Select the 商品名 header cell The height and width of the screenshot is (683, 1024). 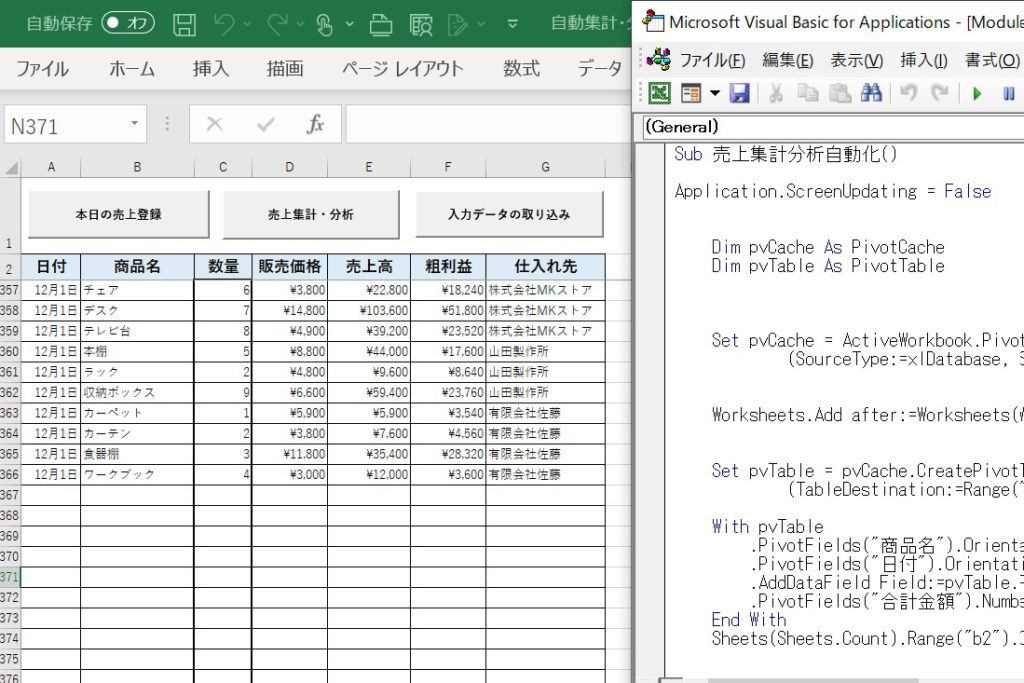tap(137, 266)
